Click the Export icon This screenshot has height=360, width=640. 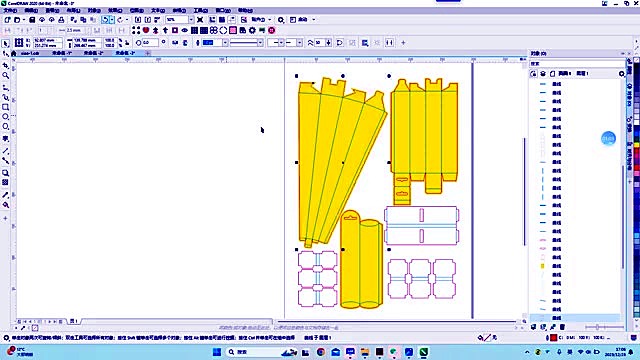pyautogui.click(x=148, y=20)
